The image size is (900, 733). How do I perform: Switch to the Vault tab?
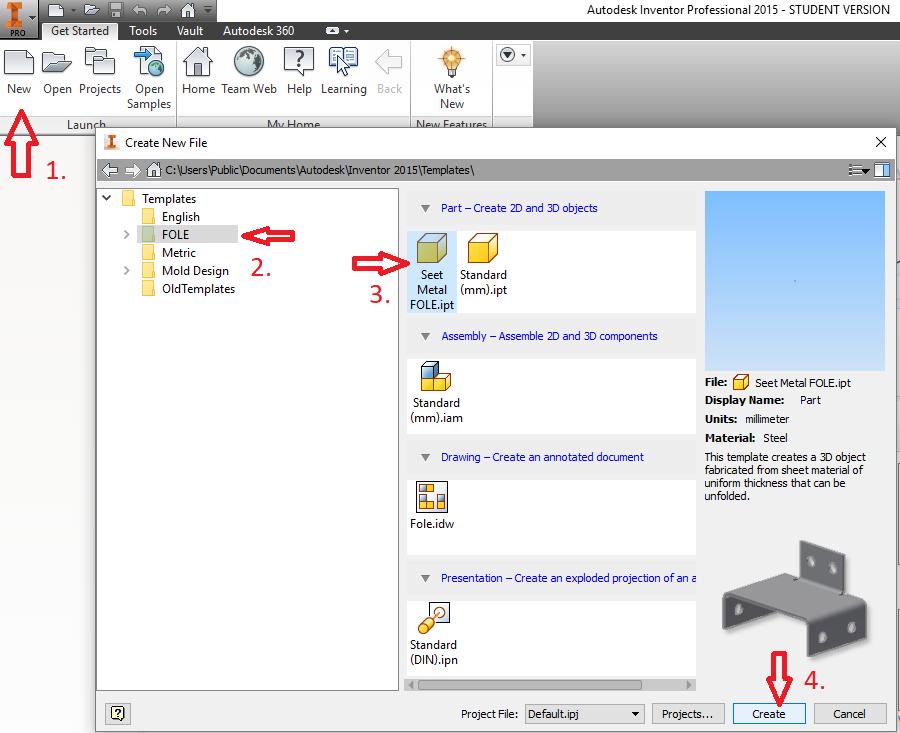[189, 31]
